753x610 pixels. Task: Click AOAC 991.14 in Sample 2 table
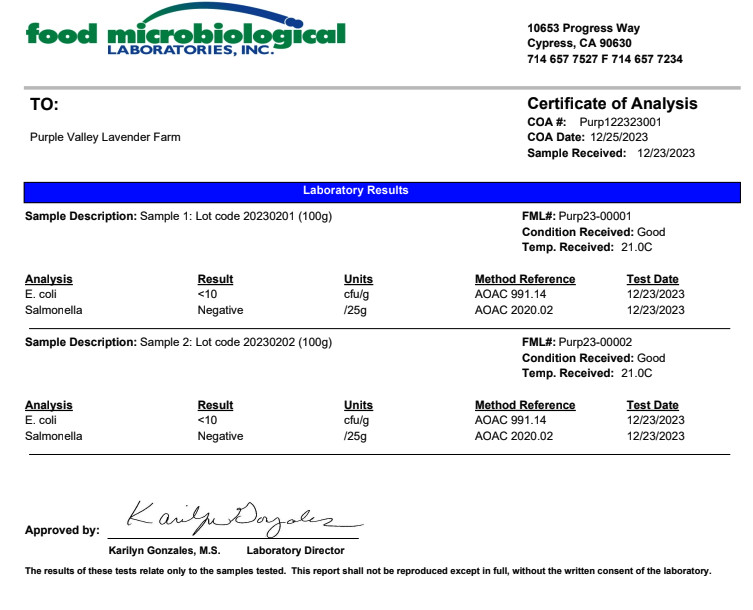(x=510, y=420)
